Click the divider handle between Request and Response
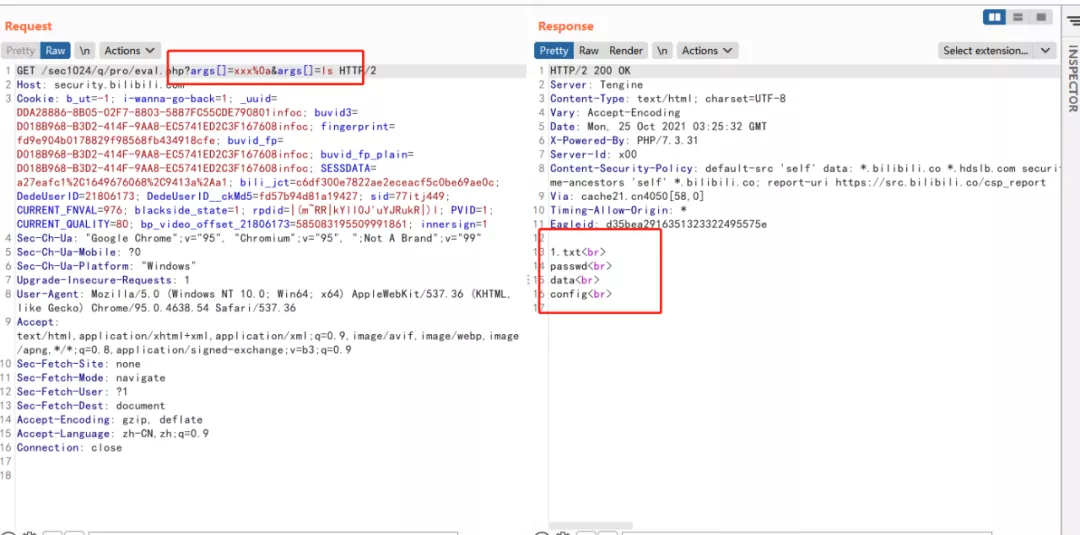This screenshot has width=1080, height=535. point(529,279)
